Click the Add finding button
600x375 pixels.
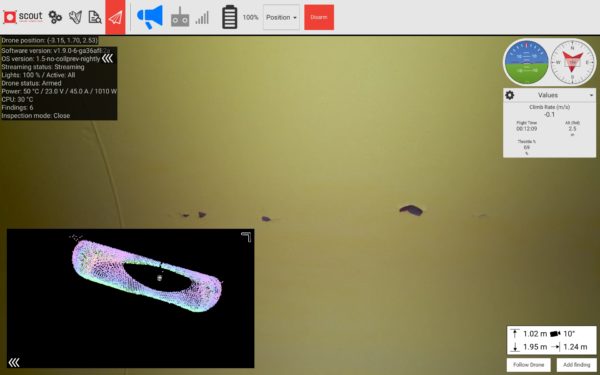576,365
